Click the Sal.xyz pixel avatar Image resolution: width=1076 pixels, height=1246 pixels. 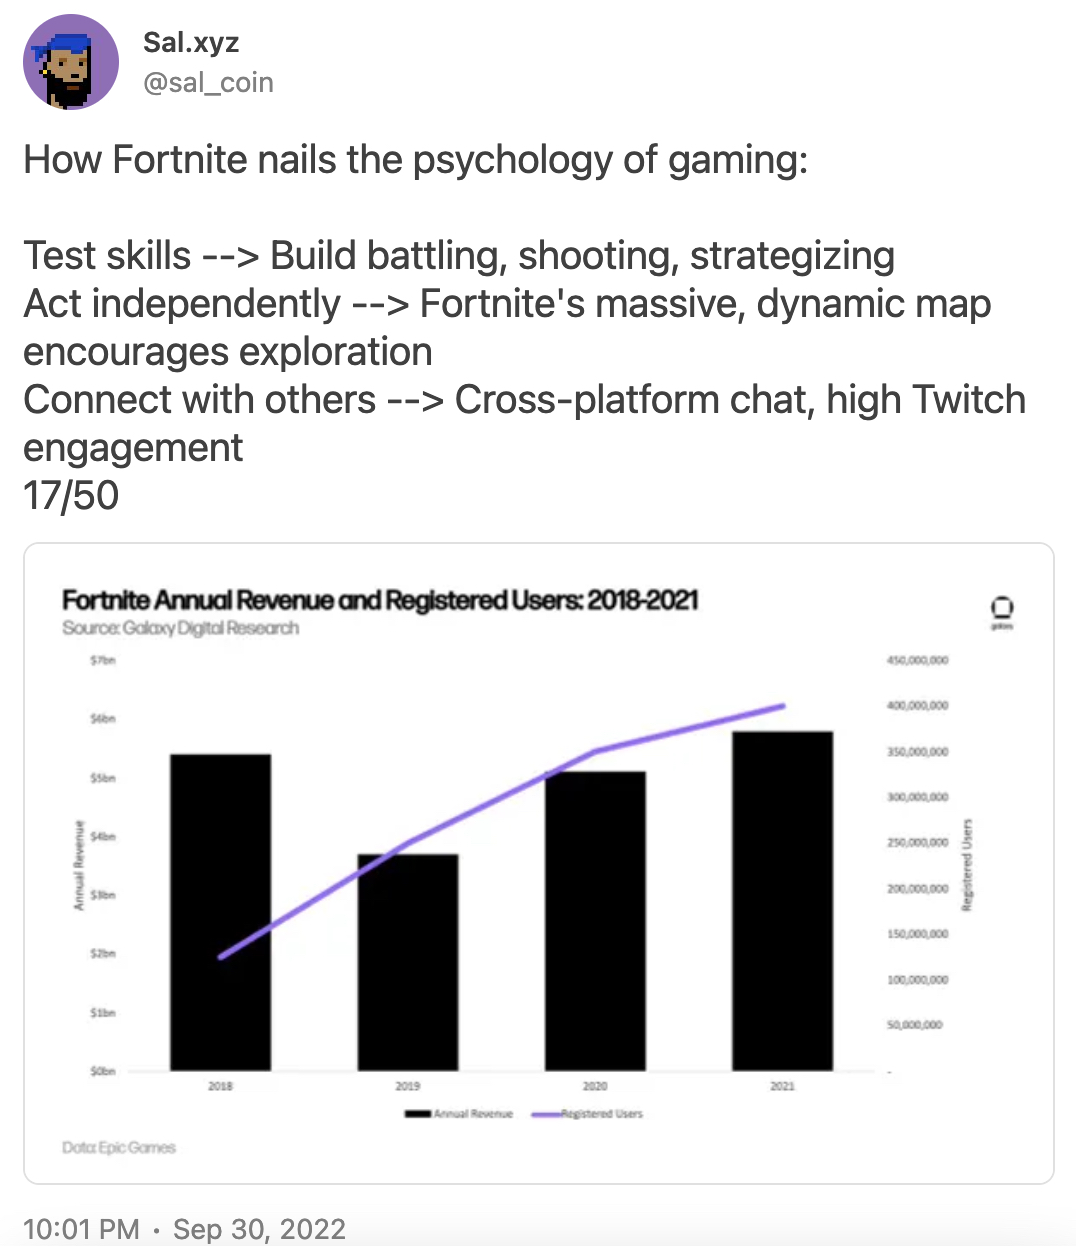click(x=71, y=62)
